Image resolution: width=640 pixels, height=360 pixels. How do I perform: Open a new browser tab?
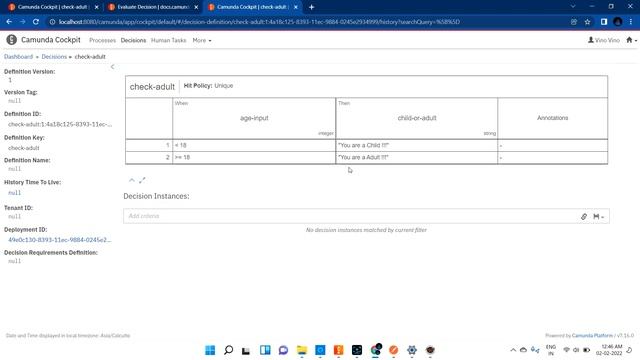click(x=311, y=7)
